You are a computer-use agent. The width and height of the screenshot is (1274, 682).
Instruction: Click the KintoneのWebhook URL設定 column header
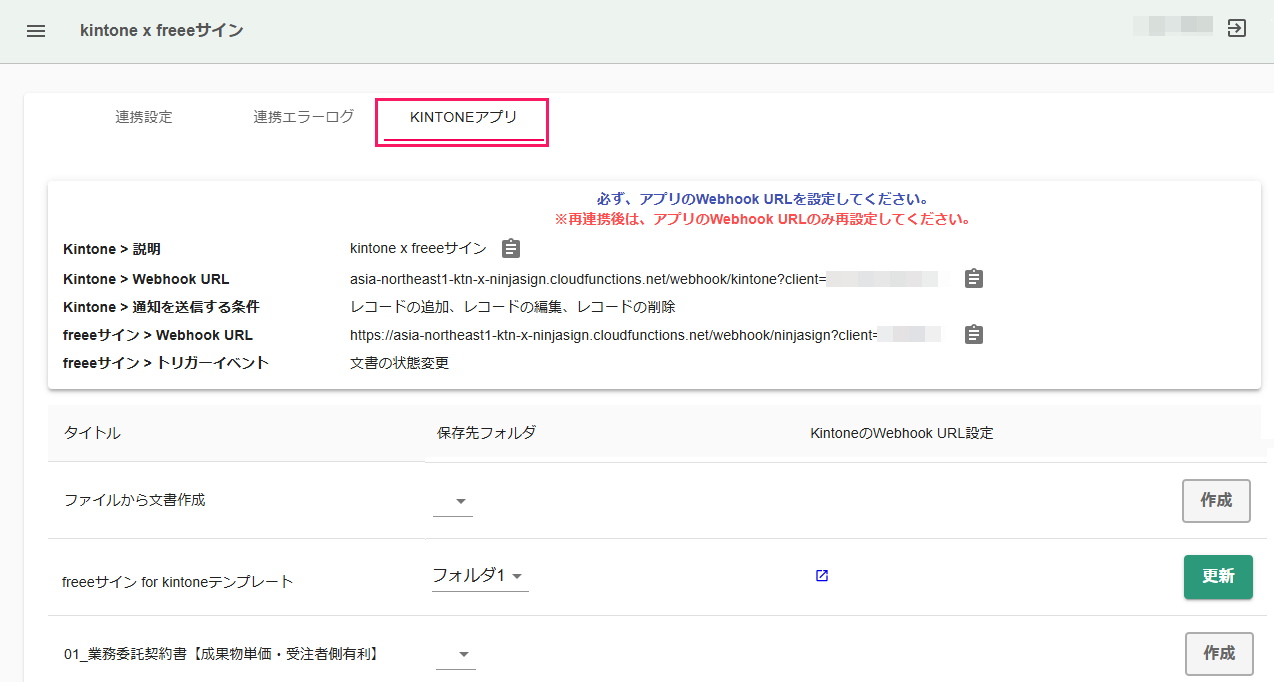[x=902, y=433]
